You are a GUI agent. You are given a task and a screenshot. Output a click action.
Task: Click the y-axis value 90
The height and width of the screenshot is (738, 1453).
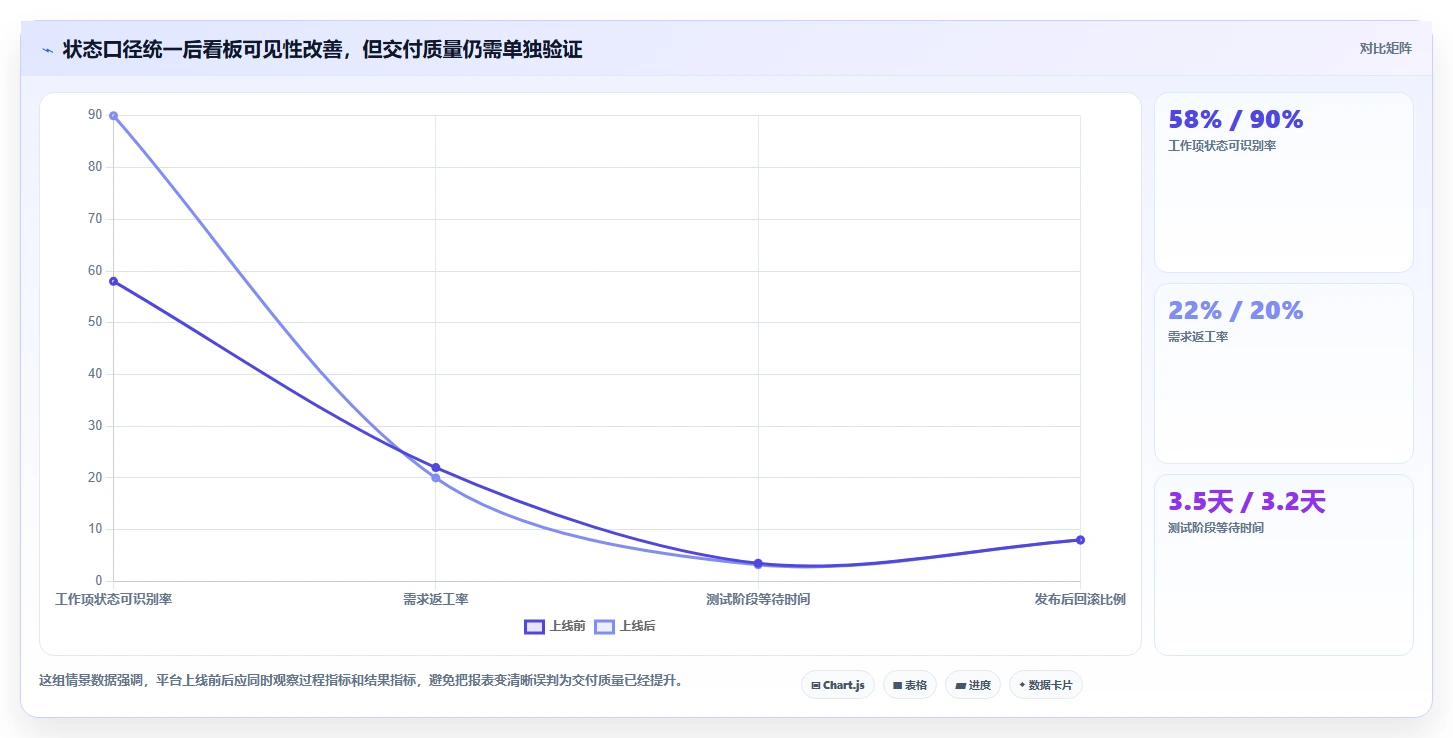click(95, 115)
